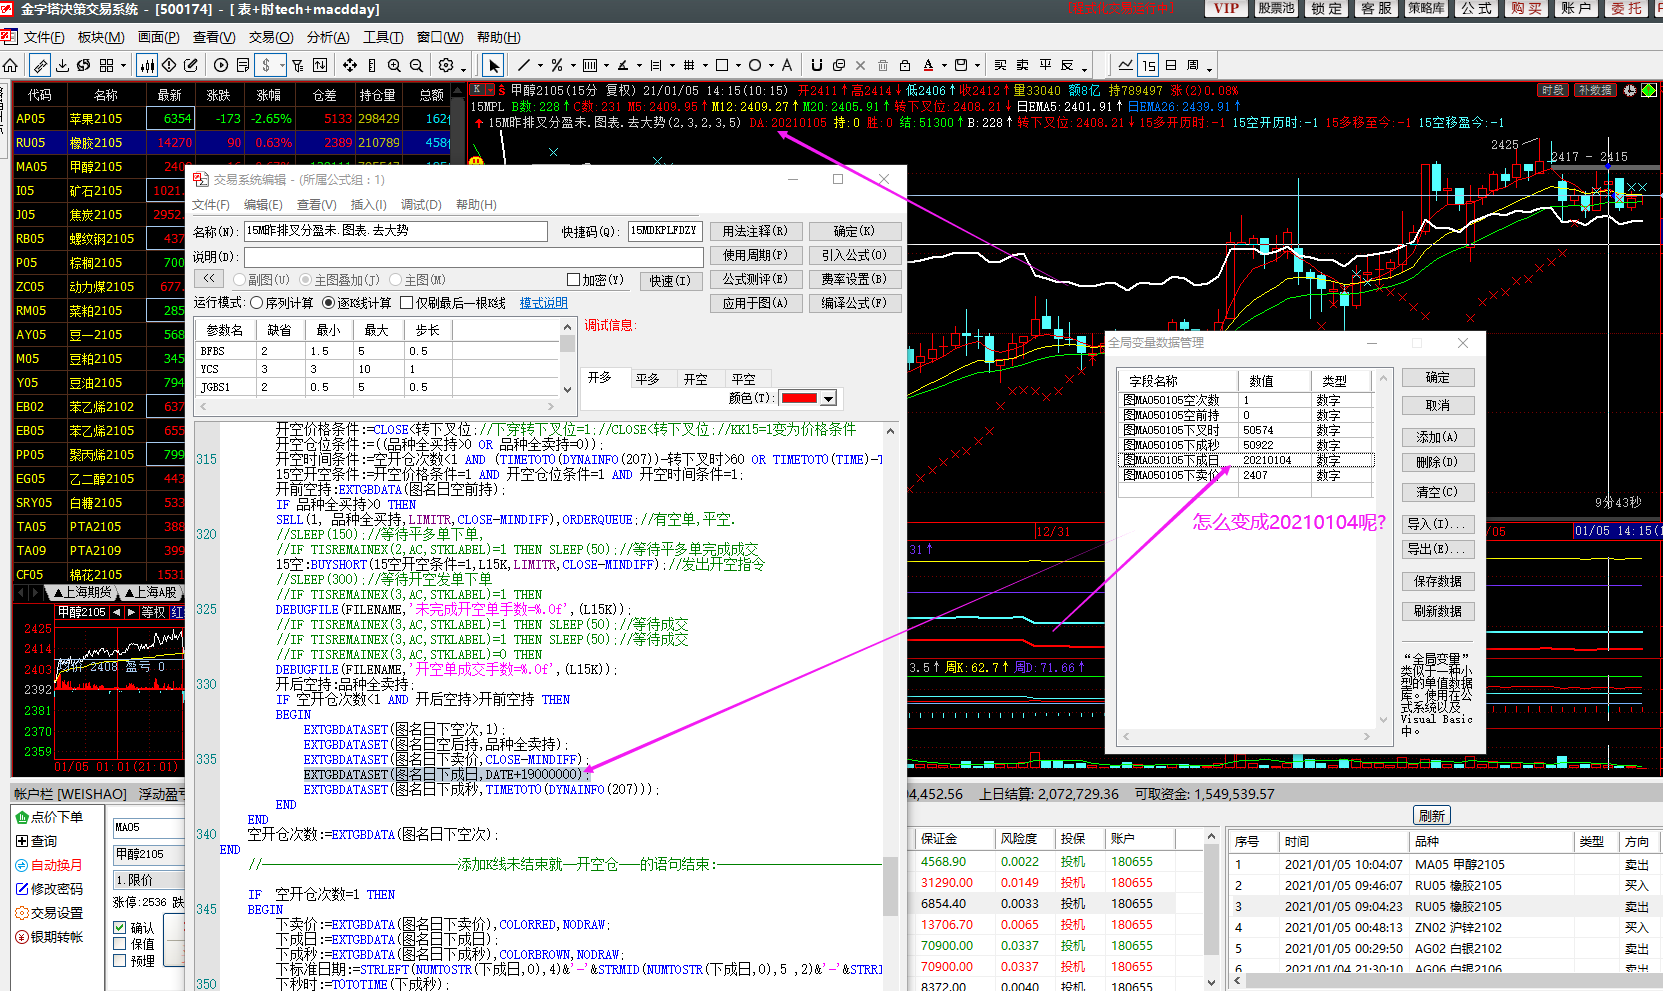Click the zoom out magnifier icon

pyautogui.click(x=416, y=66)
